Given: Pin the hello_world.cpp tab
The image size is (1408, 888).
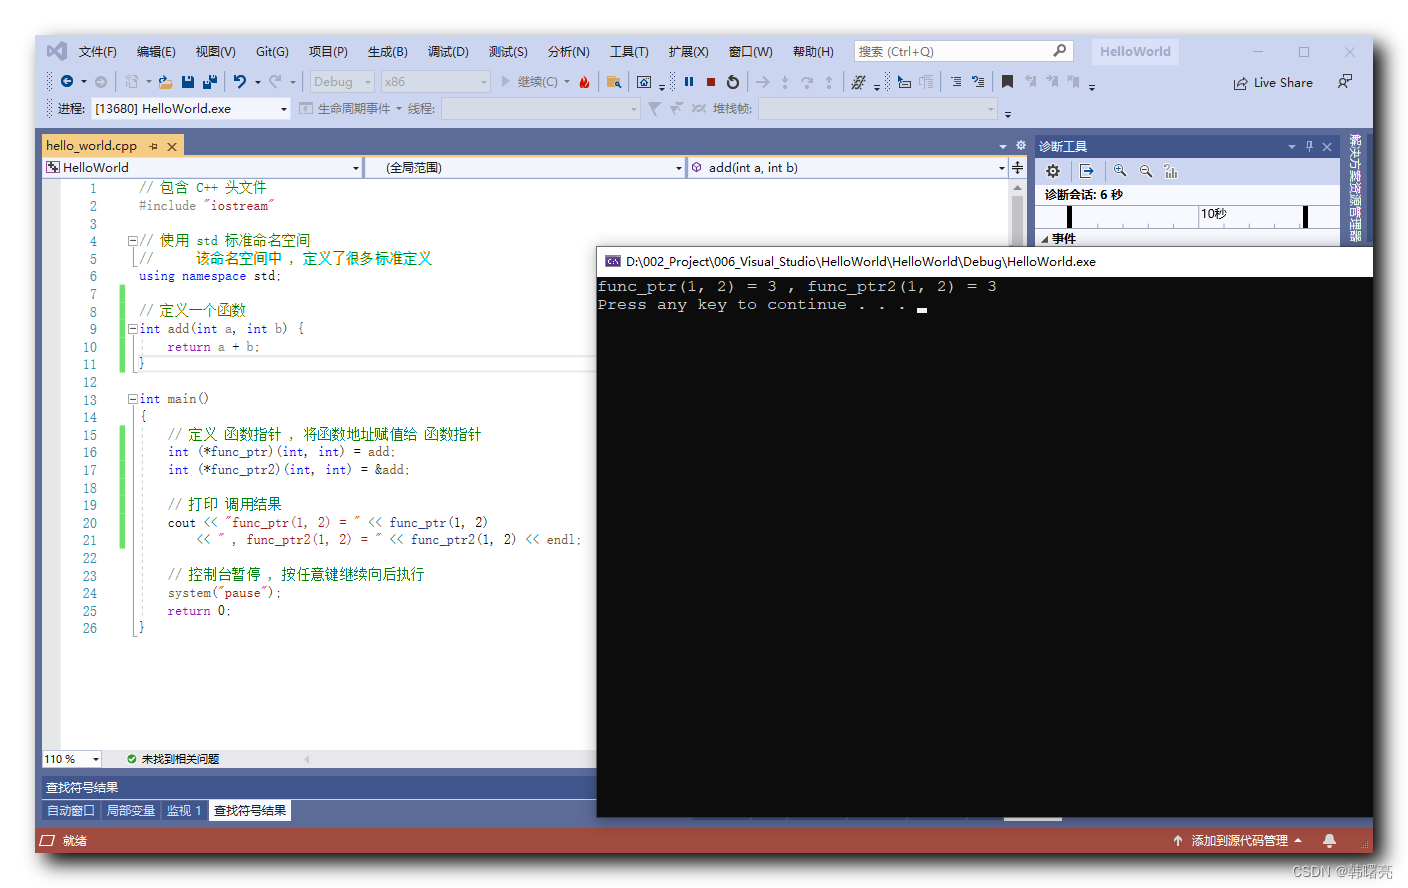Looking at the screenshot, I should click(x=153, y=146).
